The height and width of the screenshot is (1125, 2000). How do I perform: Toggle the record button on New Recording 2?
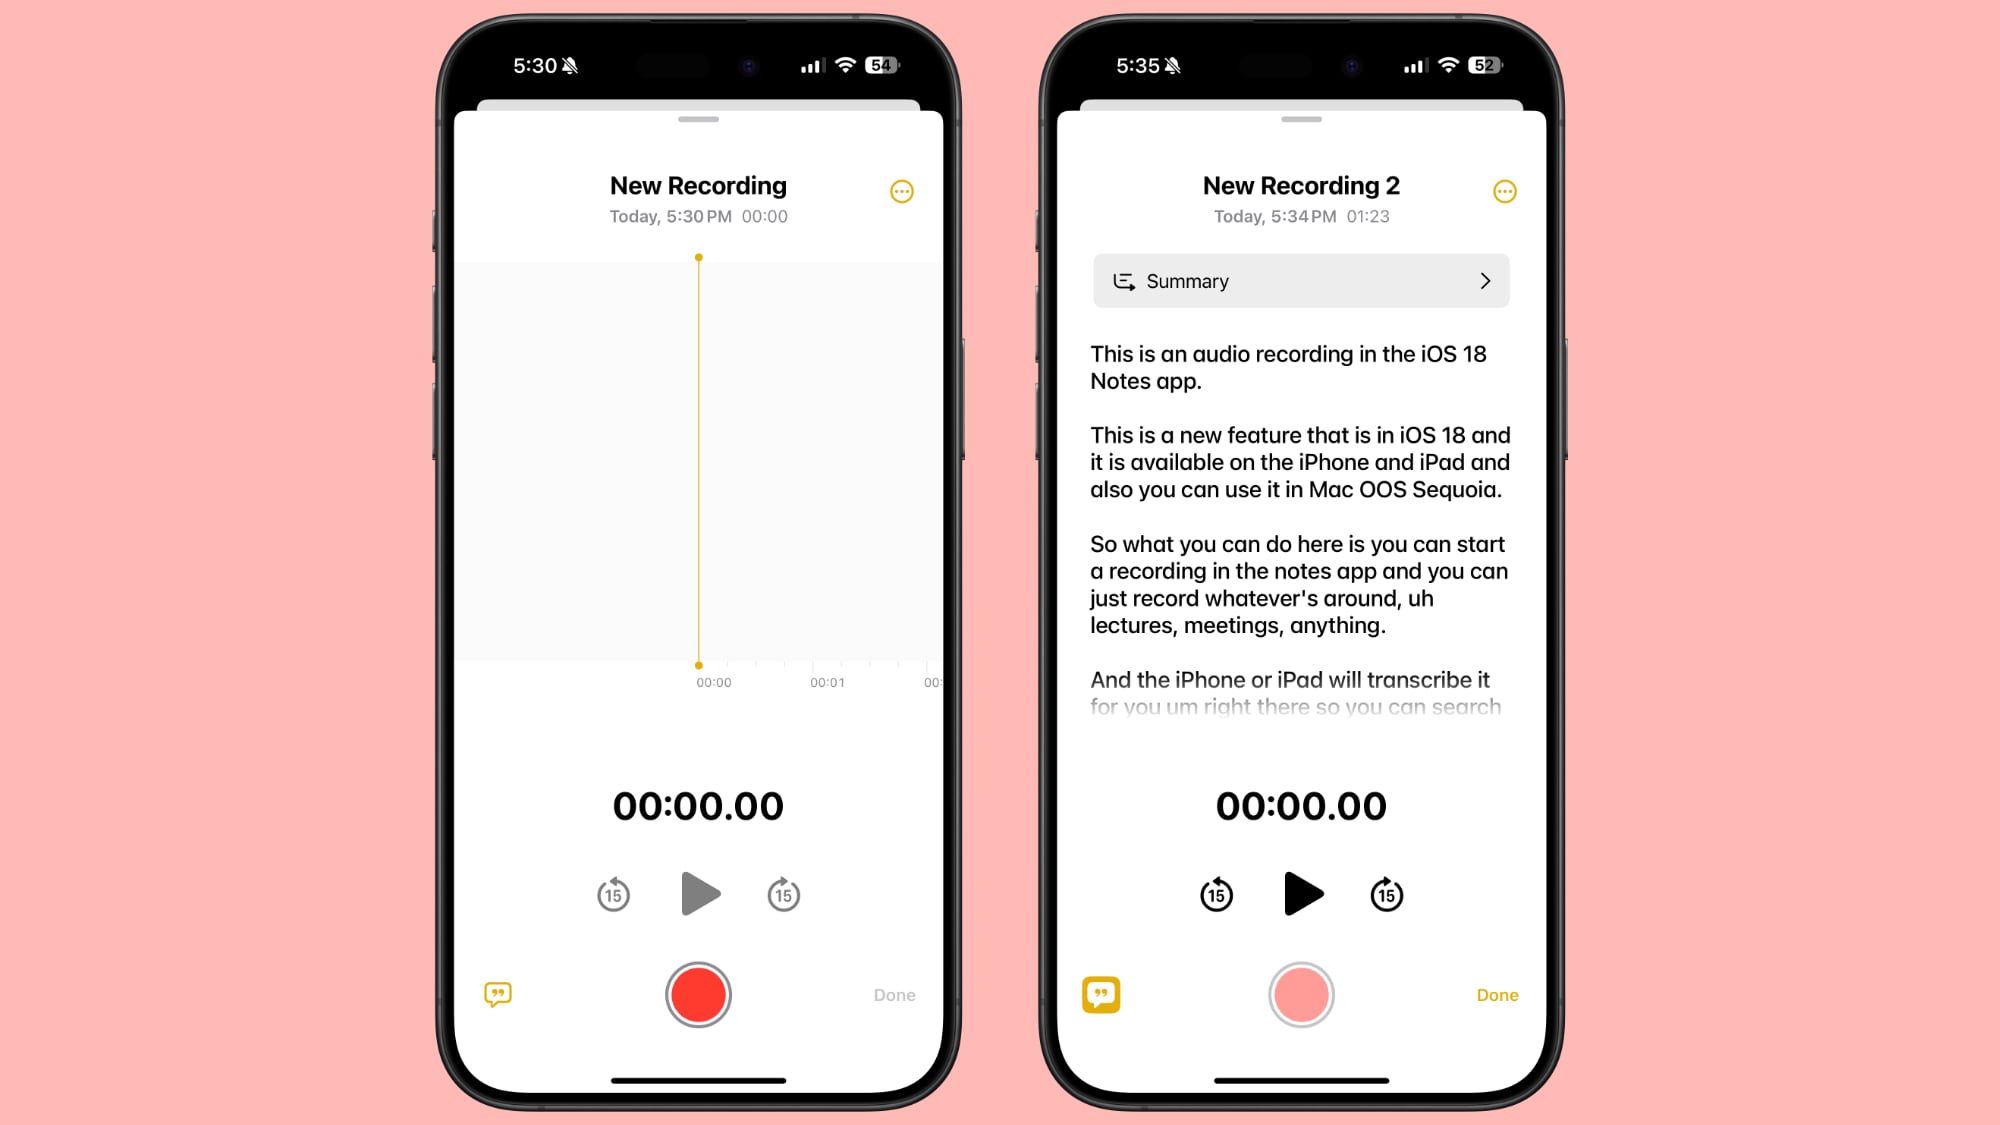pos(1301,995)
